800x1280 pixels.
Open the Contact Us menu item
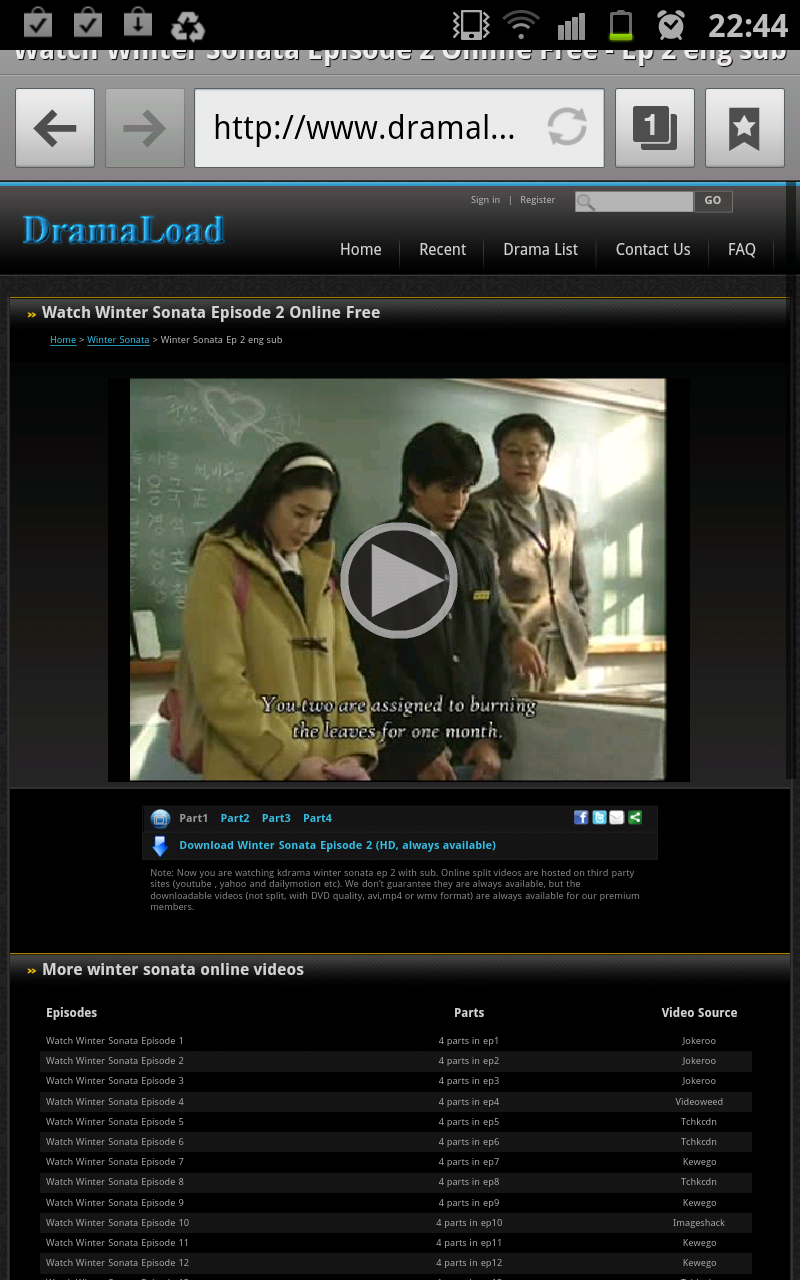coord(652,250)
